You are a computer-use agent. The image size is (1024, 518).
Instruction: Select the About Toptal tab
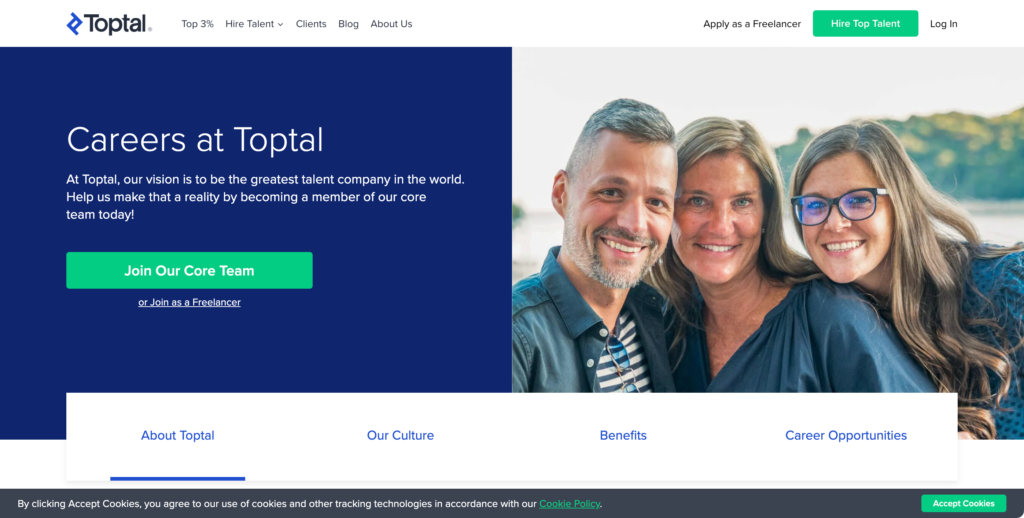pyautogui.click(x=178, y=436)
